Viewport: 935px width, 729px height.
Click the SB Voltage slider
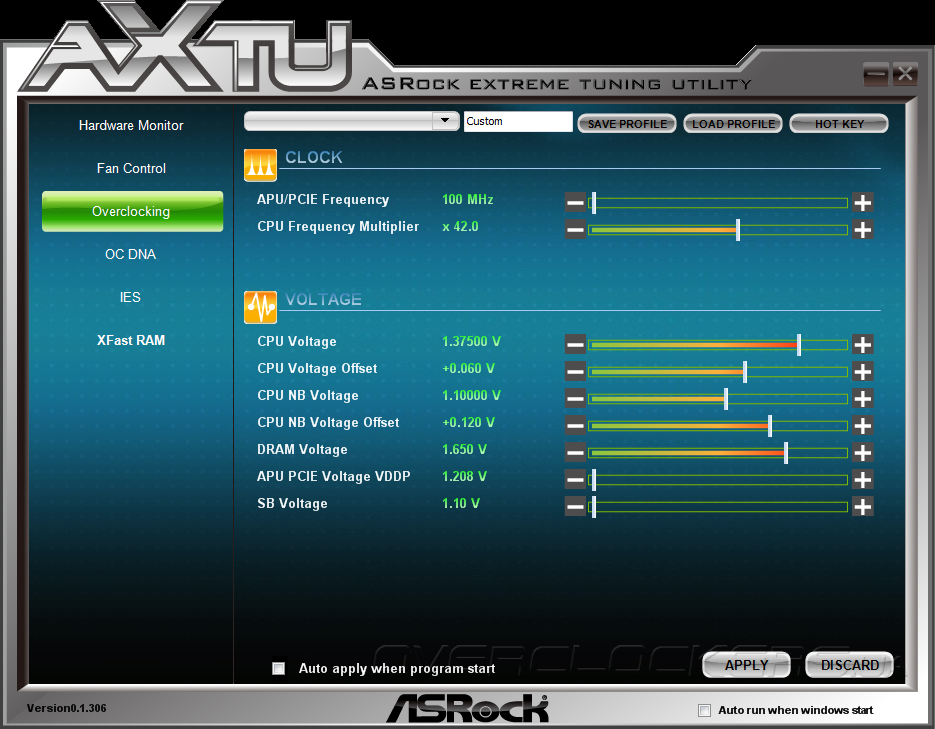[717, 507]
